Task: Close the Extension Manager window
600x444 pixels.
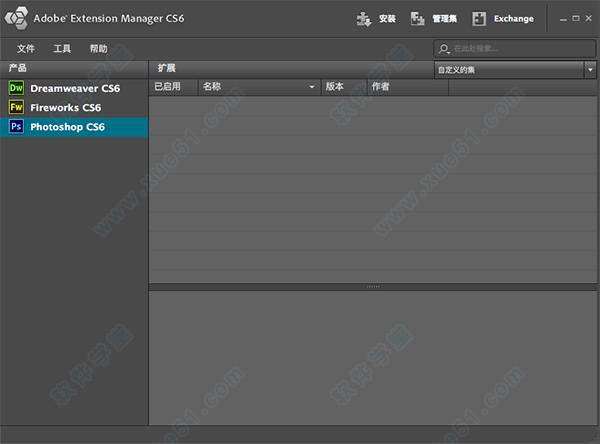Action: tap(589, 18)
